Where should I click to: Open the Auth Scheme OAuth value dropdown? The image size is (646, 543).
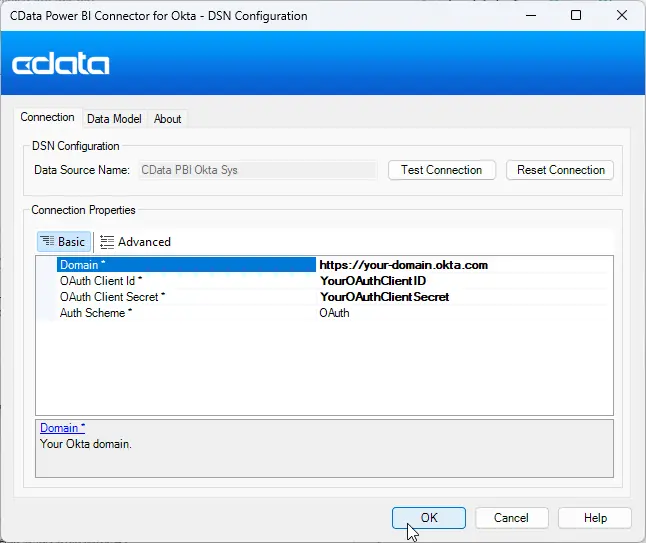[462, 313]
